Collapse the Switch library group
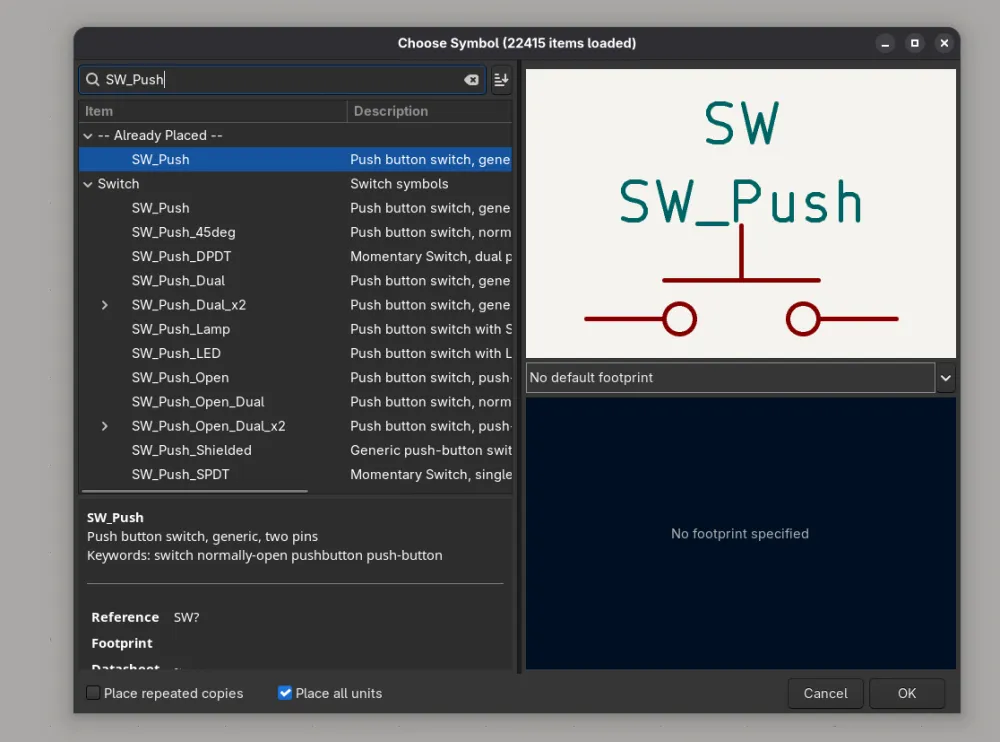 point(88,184)
